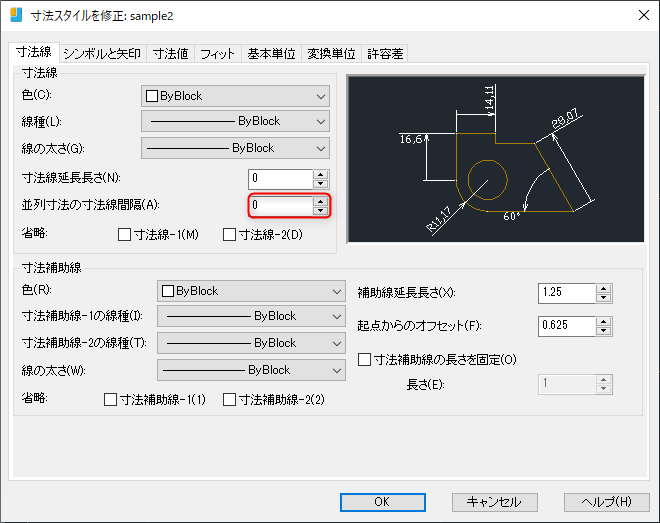Click the application icon in the title bar

click(16, 15)
